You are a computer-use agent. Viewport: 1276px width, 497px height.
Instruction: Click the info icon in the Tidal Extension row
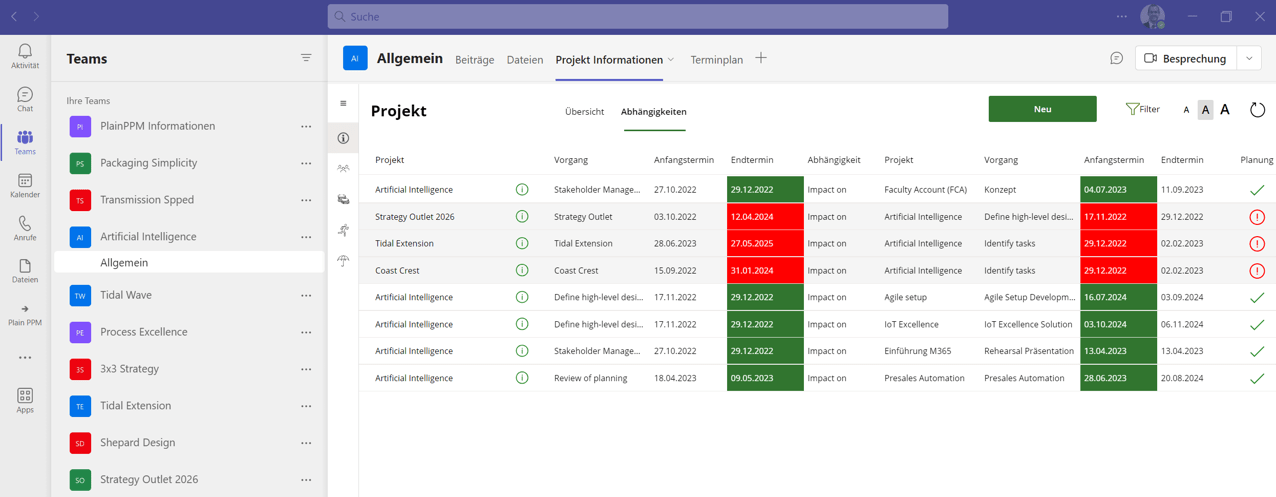[x=522, y=244]
